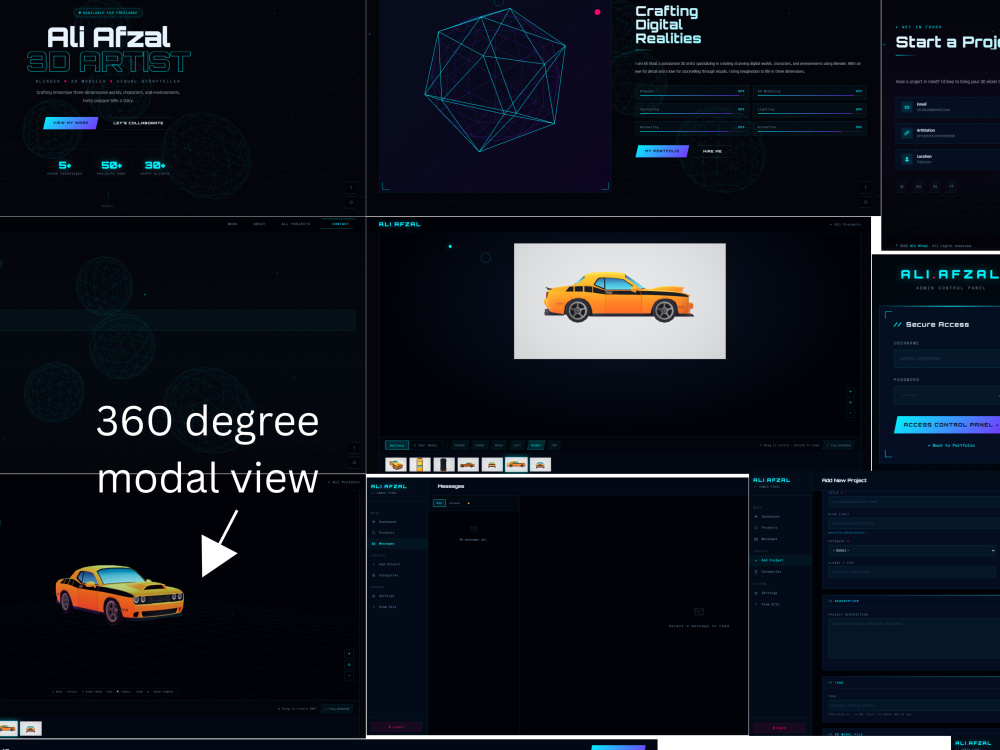Open the top-view car thumbnail
The height and width of the screenshot is (750, 1000).
pos(420,465)
